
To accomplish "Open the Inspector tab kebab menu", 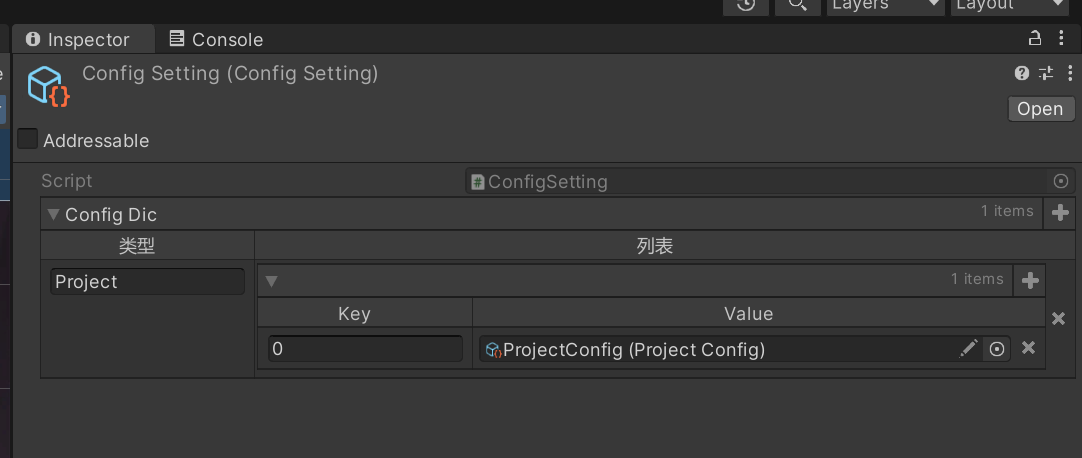I will coord(1061,38).
